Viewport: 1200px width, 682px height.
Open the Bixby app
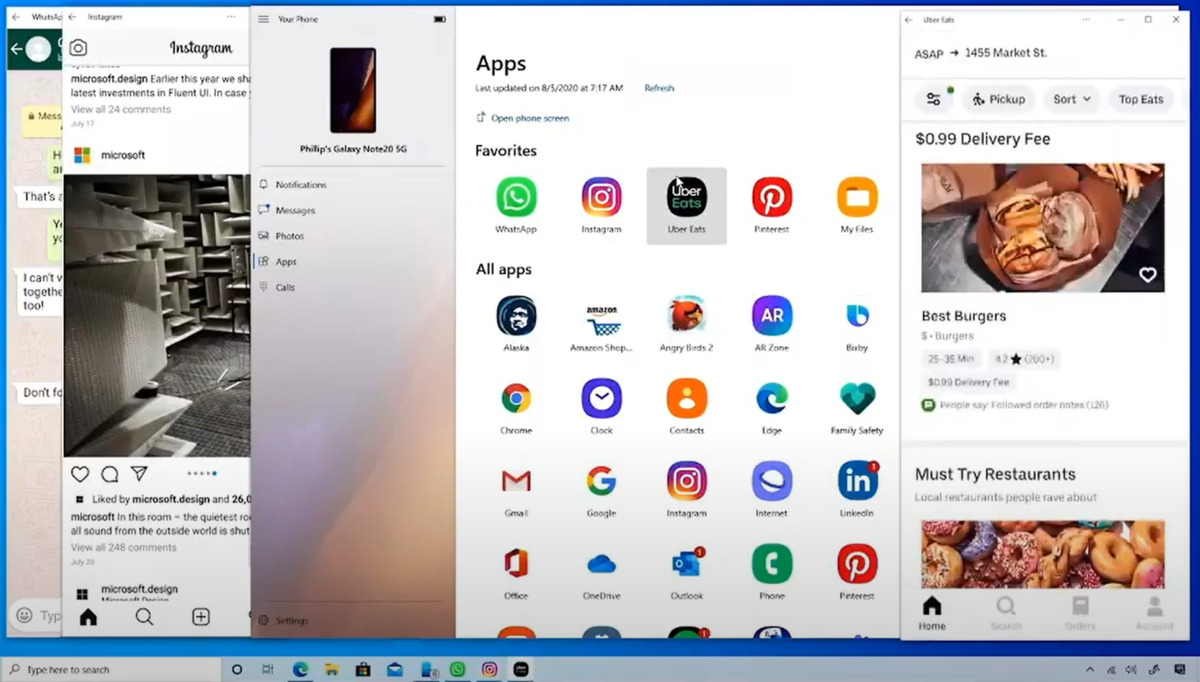(x=857, y=316)
